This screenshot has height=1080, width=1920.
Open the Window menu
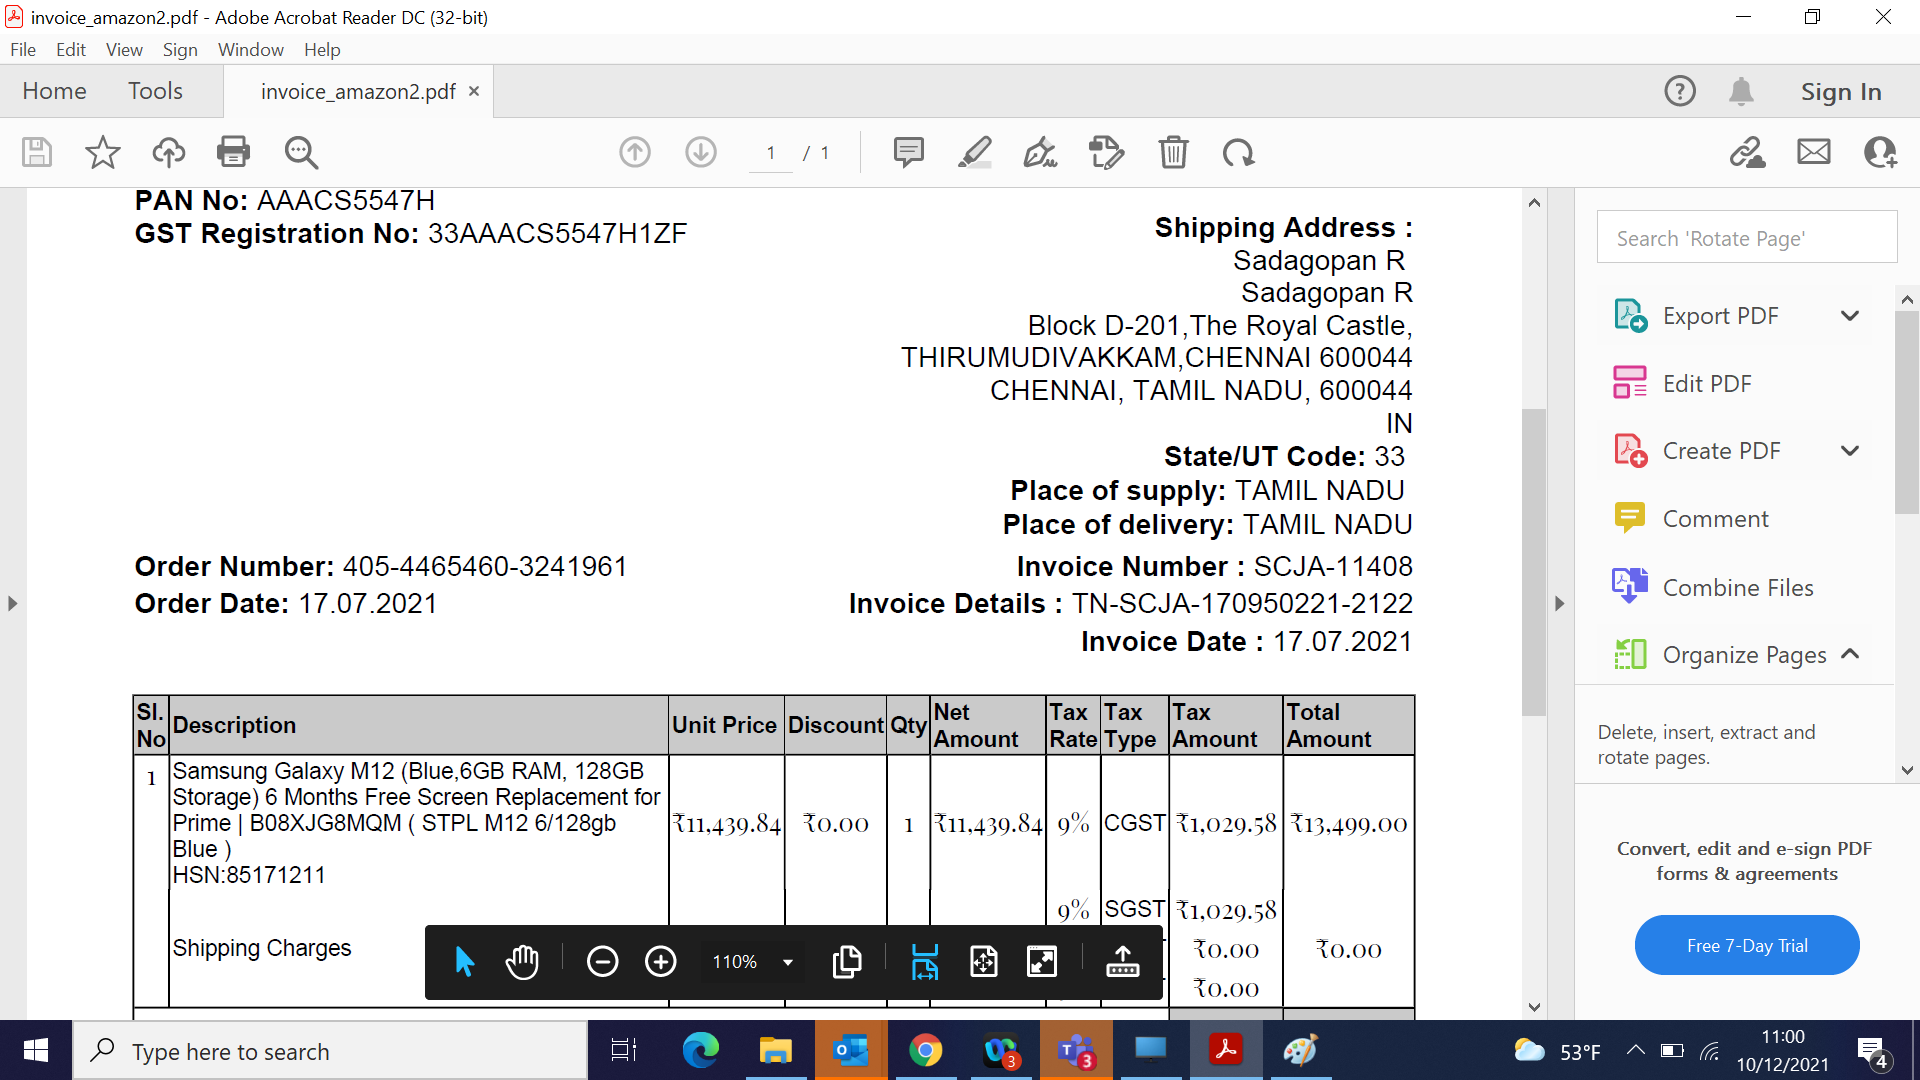[250, 49]
